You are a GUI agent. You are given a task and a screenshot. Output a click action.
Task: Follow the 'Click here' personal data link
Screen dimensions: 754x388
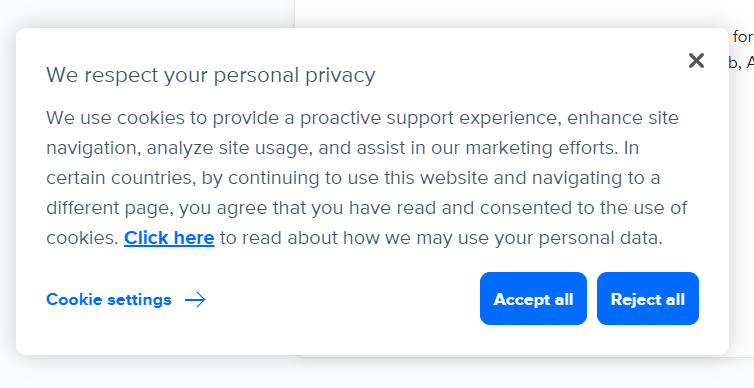pyautogui.click(x=169, y=238)
